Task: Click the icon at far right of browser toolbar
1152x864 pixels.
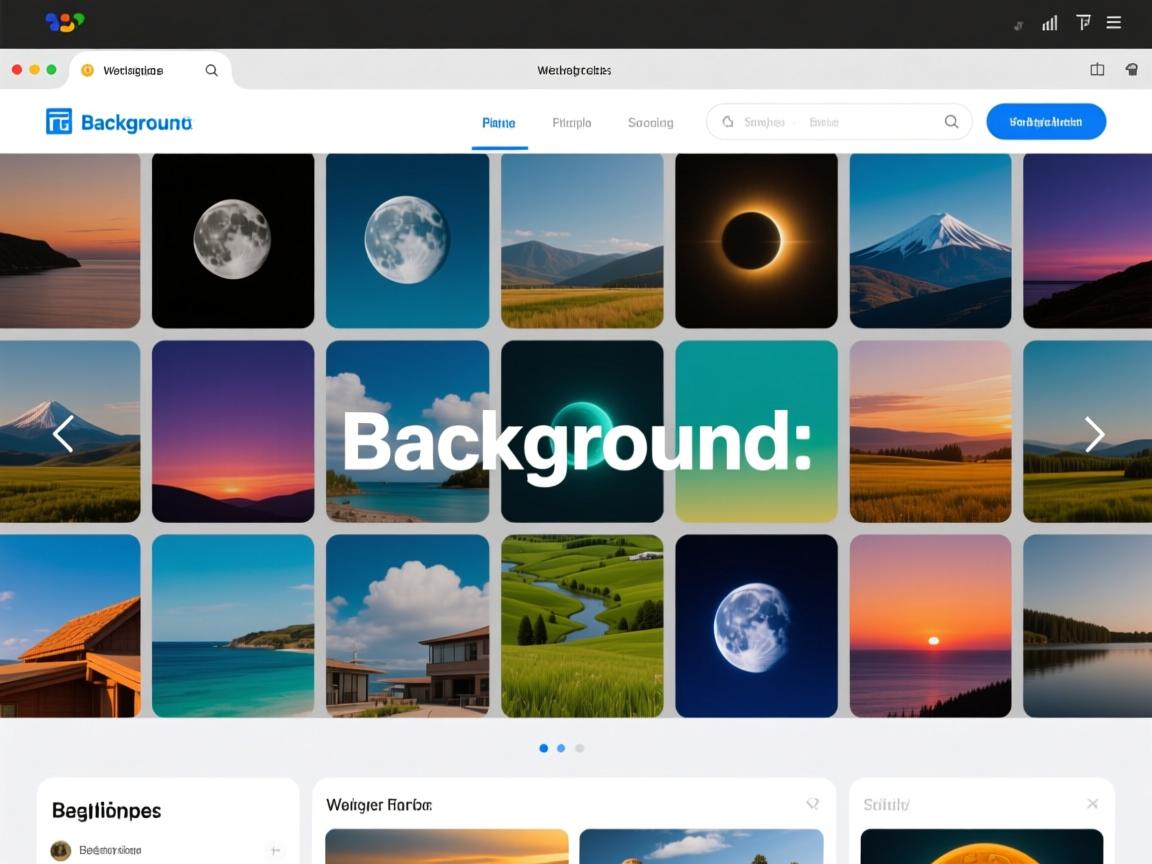Action: [1131, 70]
